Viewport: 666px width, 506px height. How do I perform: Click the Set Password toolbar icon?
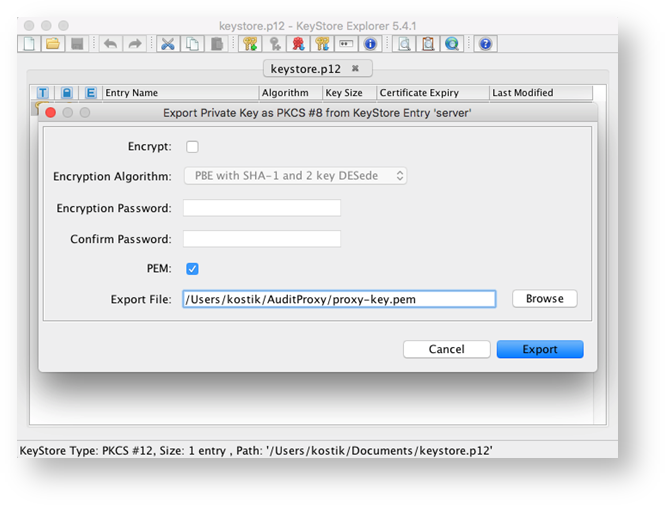[346, 44]
